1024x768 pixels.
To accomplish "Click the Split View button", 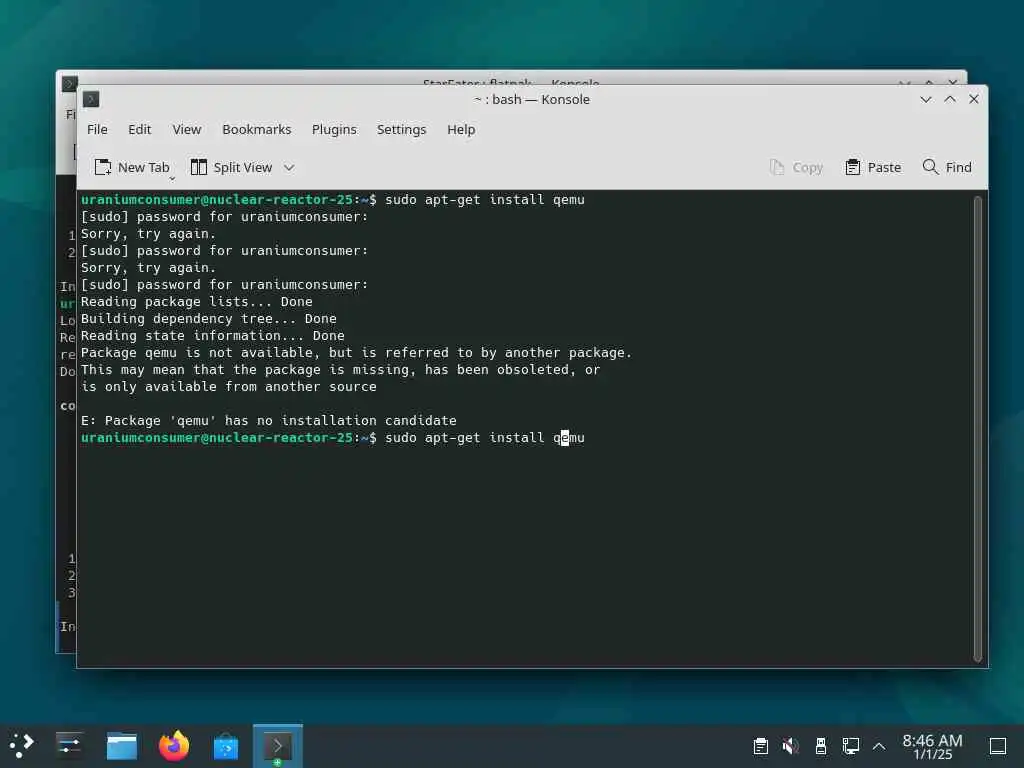I will [231, 167].
